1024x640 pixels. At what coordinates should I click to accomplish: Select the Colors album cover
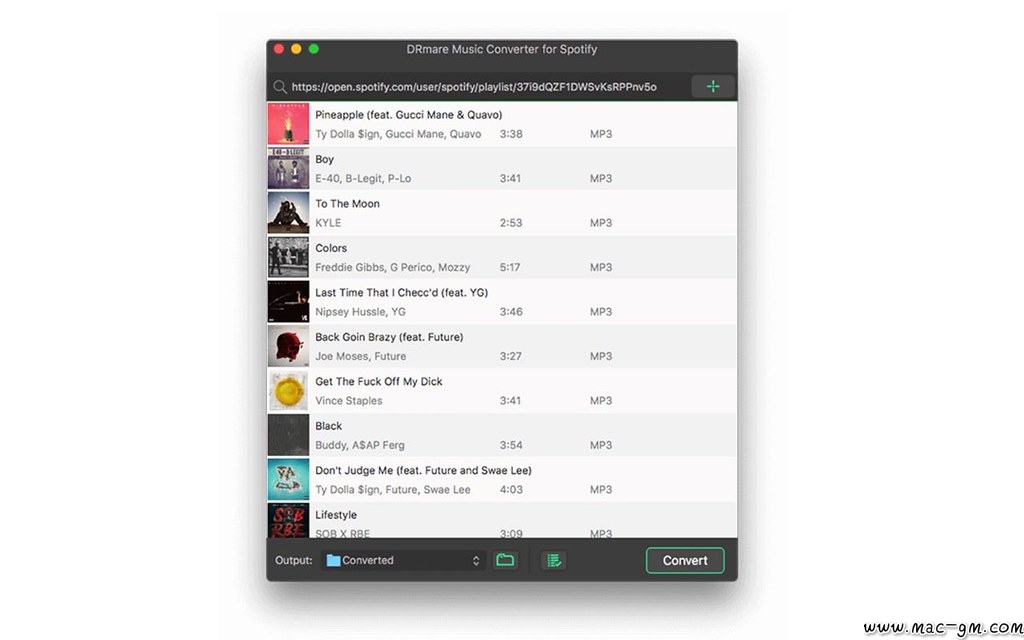point(288,257)
